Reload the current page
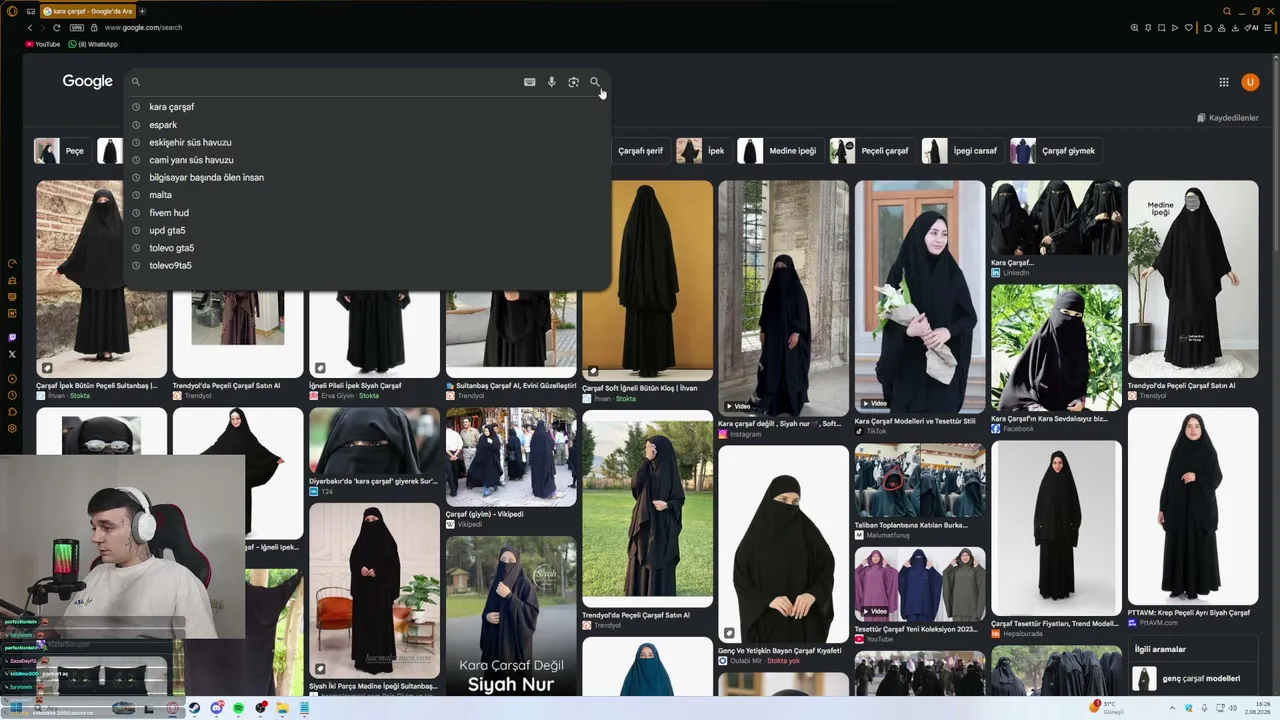 [x=56, y=28]
